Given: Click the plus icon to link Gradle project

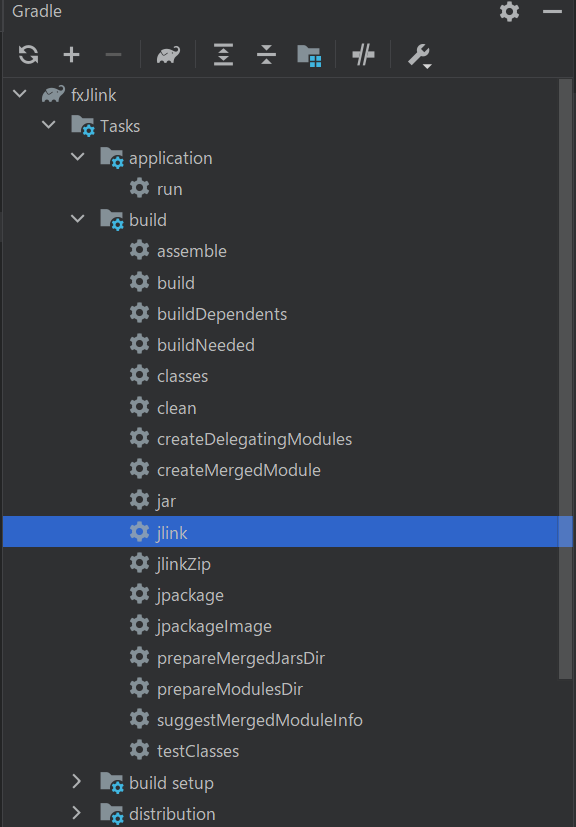Looking at the screenshot, I should 71,54.
